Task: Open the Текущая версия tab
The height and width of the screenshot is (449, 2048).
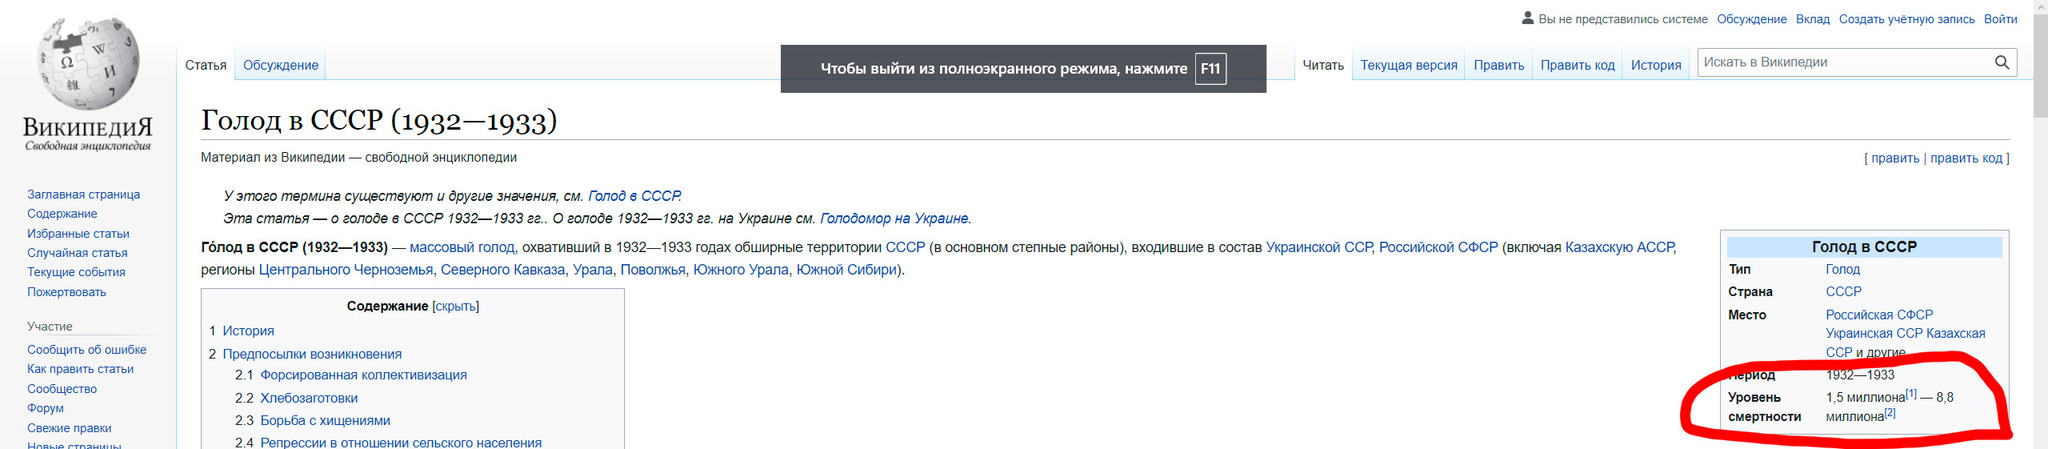Action: pos(1408,65)
